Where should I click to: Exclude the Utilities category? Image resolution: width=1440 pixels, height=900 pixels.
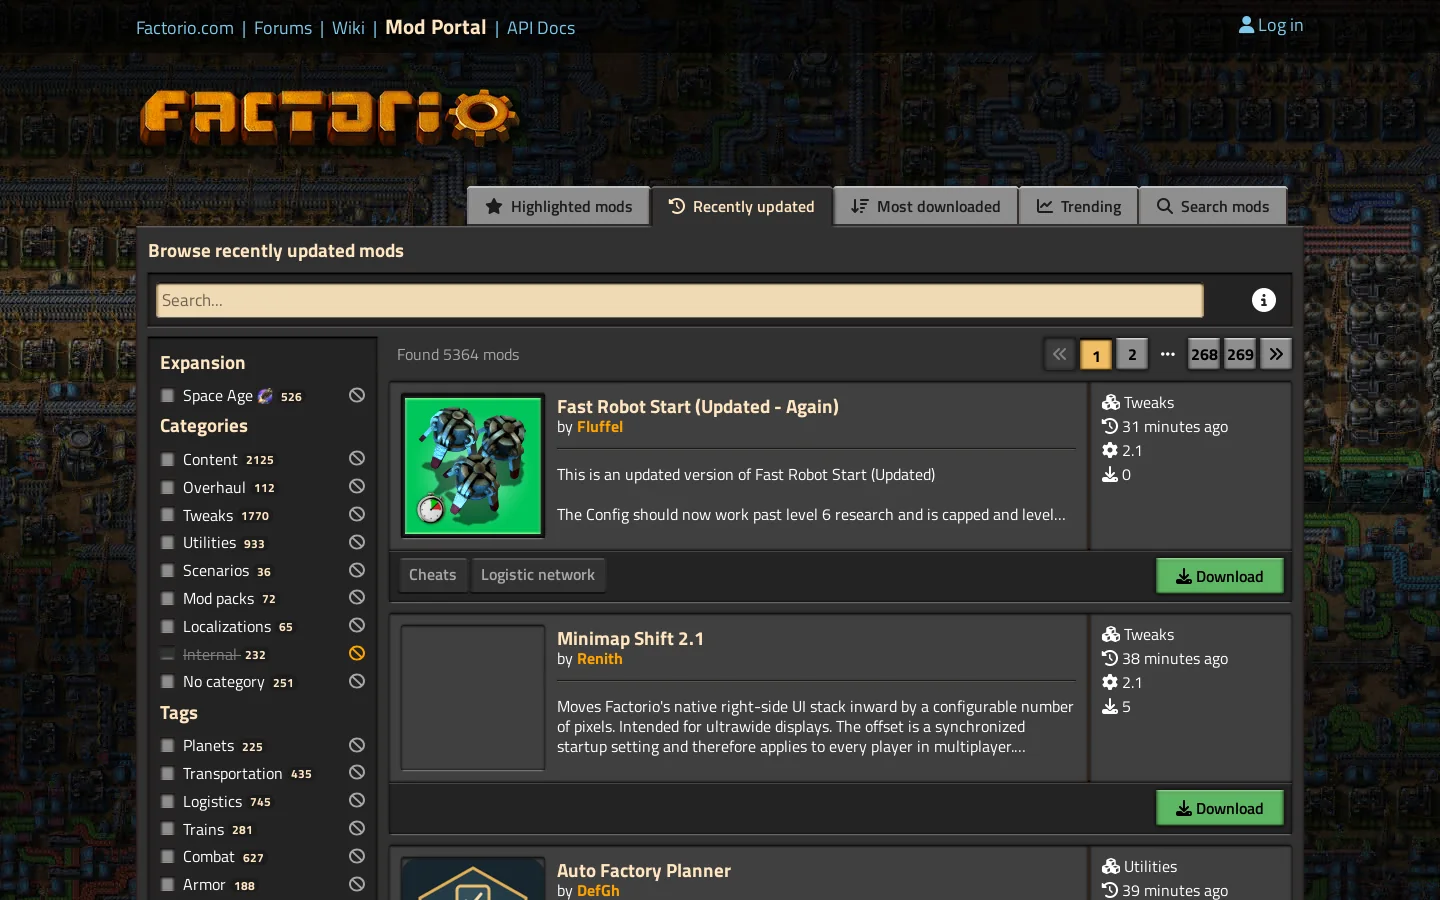(357, 543)
